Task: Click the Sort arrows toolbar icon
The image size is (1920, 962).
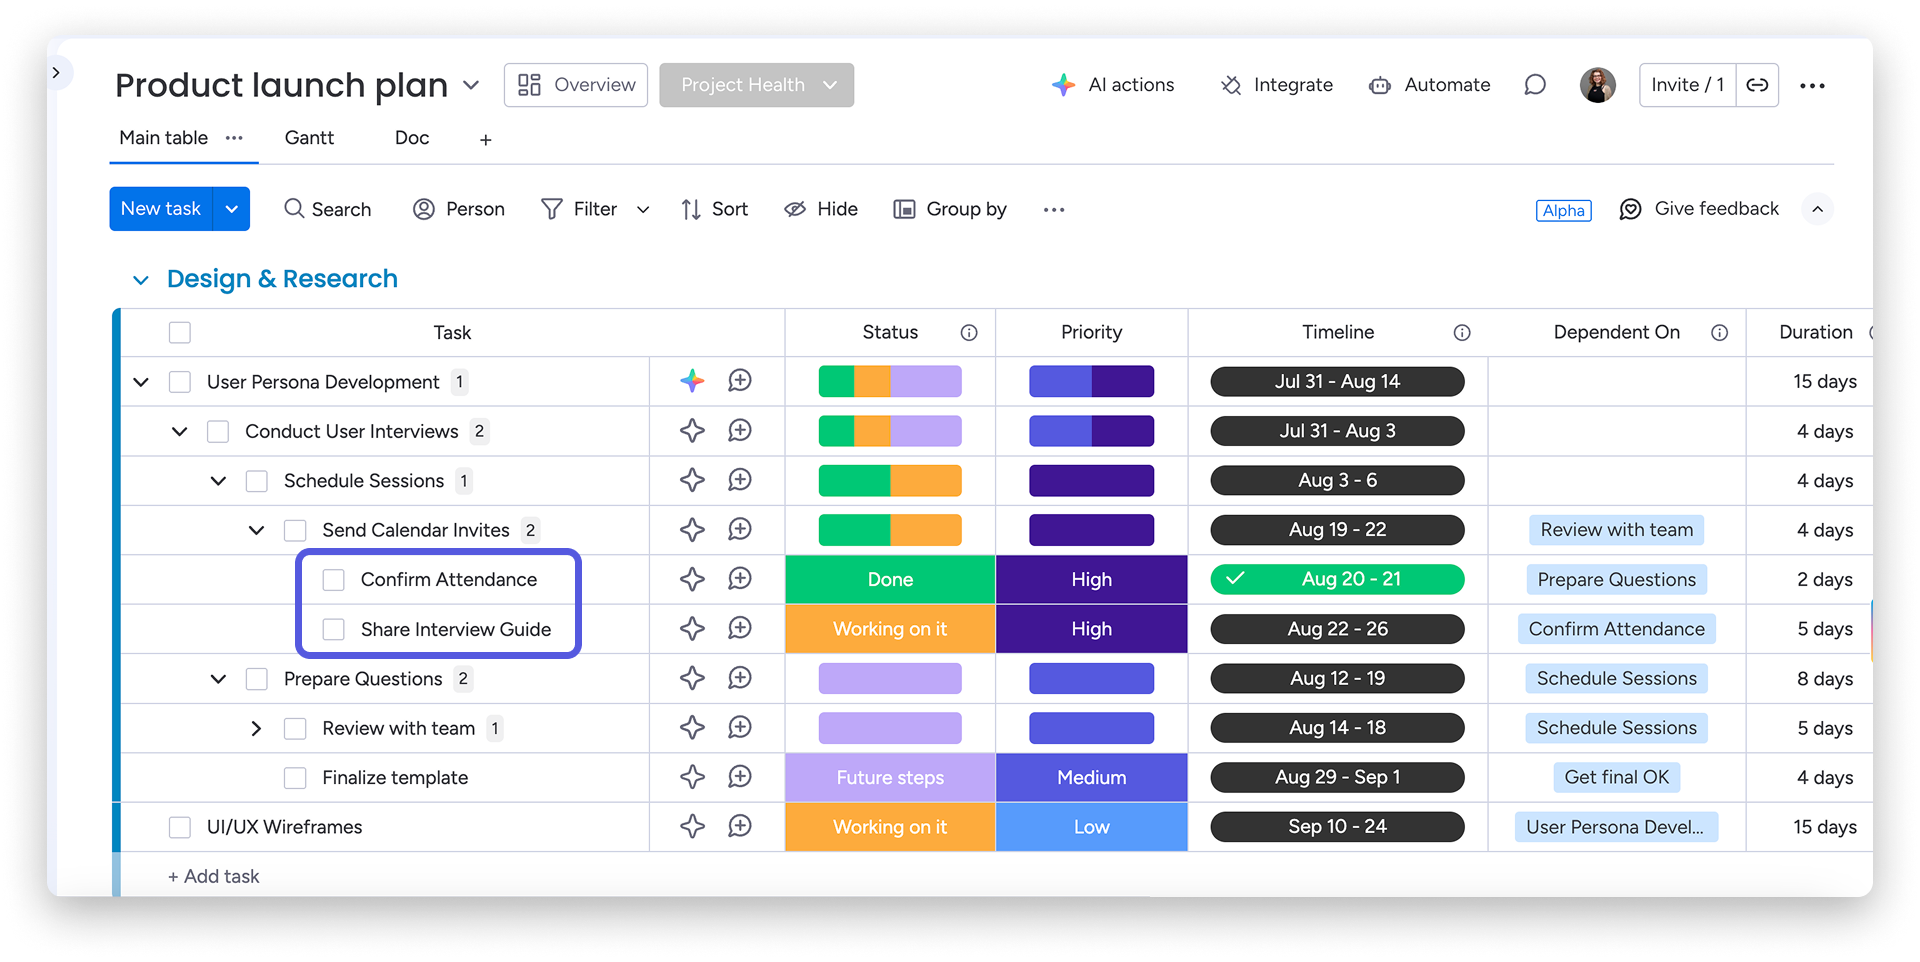Action: click(691, 209)
